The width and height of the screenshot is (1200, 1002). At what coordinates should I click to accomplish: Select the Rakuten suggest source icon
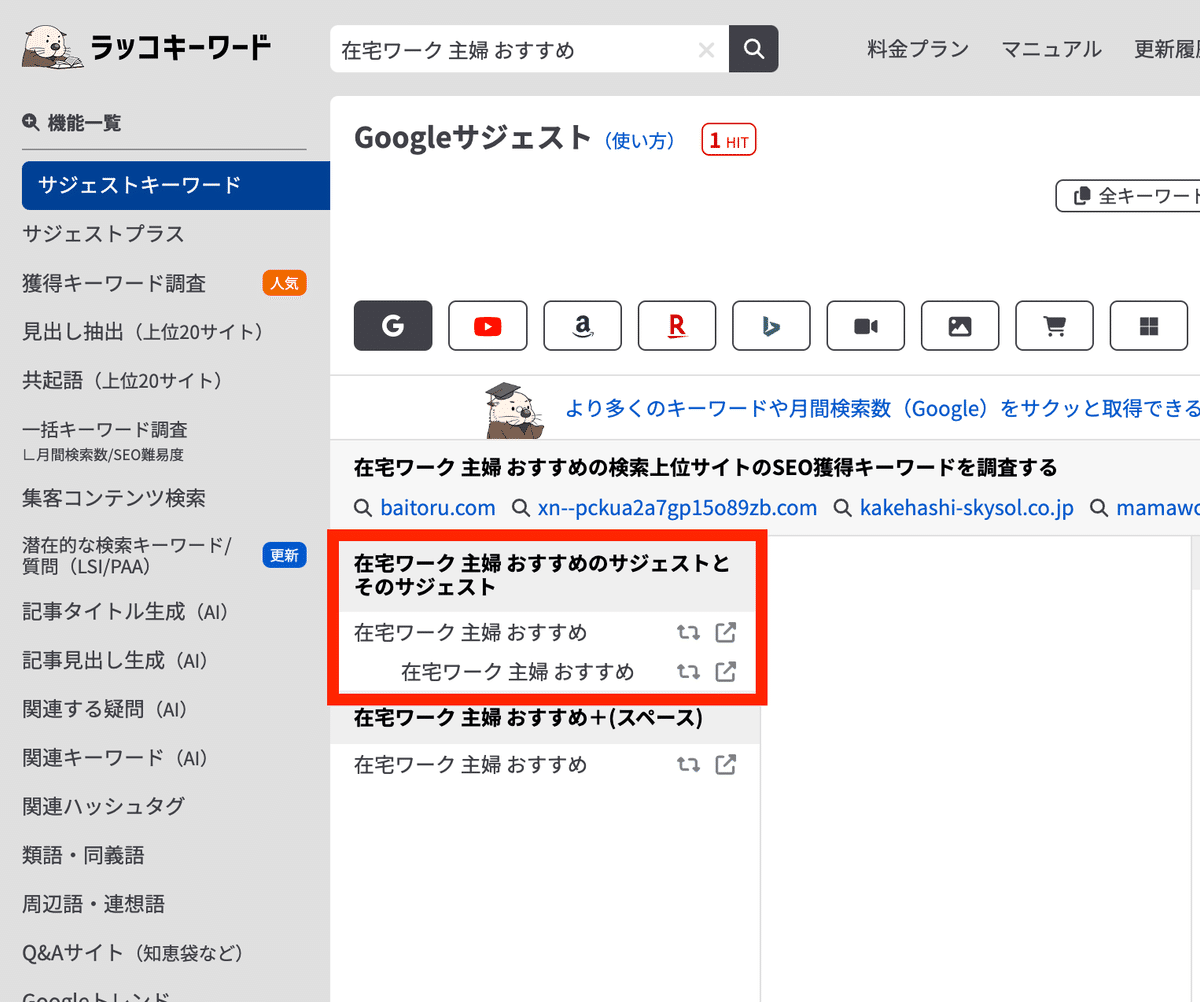pyautogui.click(x=676, y=325)
